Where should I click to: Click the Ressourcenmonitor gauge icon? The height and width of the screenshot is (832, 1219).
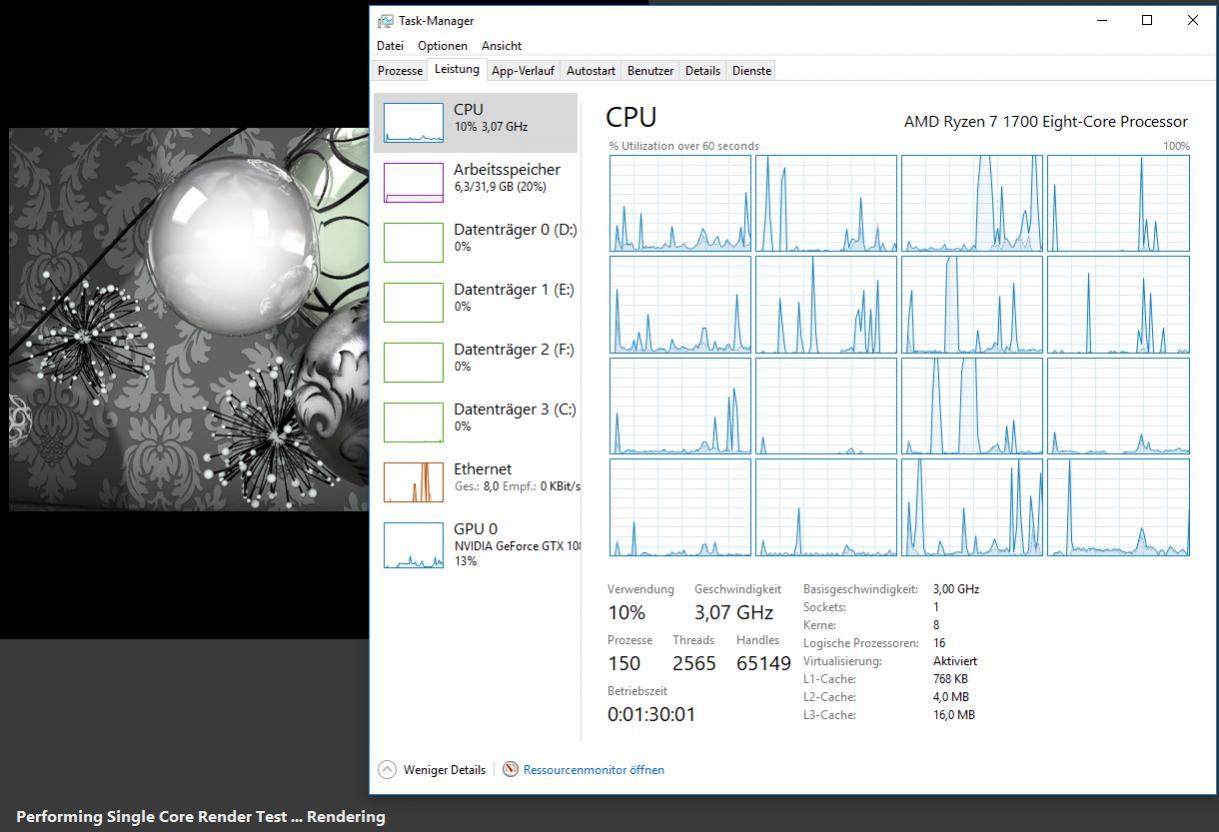tap(510, 769)
